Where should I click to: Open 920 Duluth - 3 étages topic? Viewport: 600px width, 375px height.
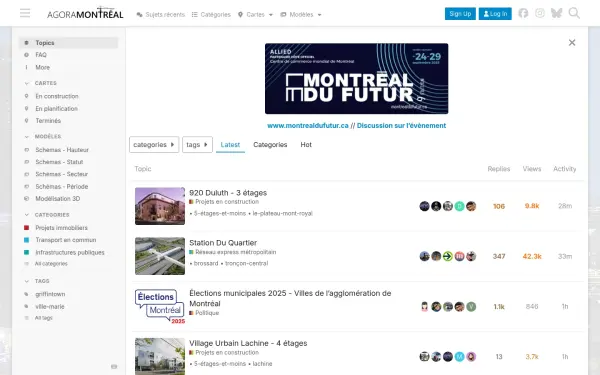(x=228, y=193)
